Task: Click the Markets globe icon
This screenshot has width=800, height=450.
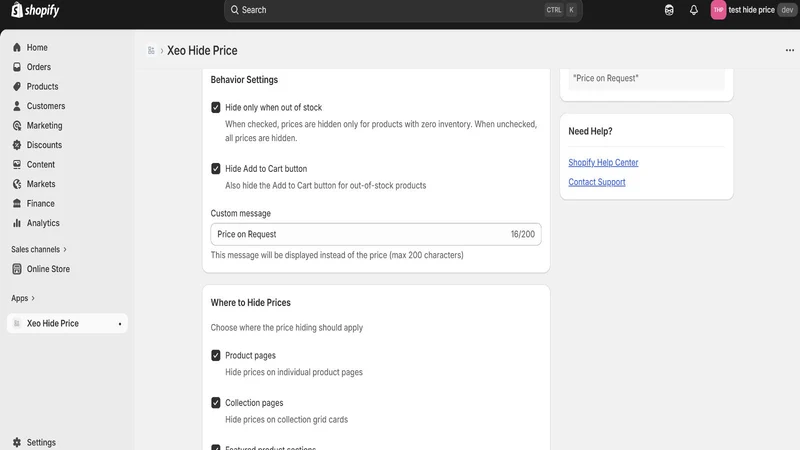Action: 17,184
